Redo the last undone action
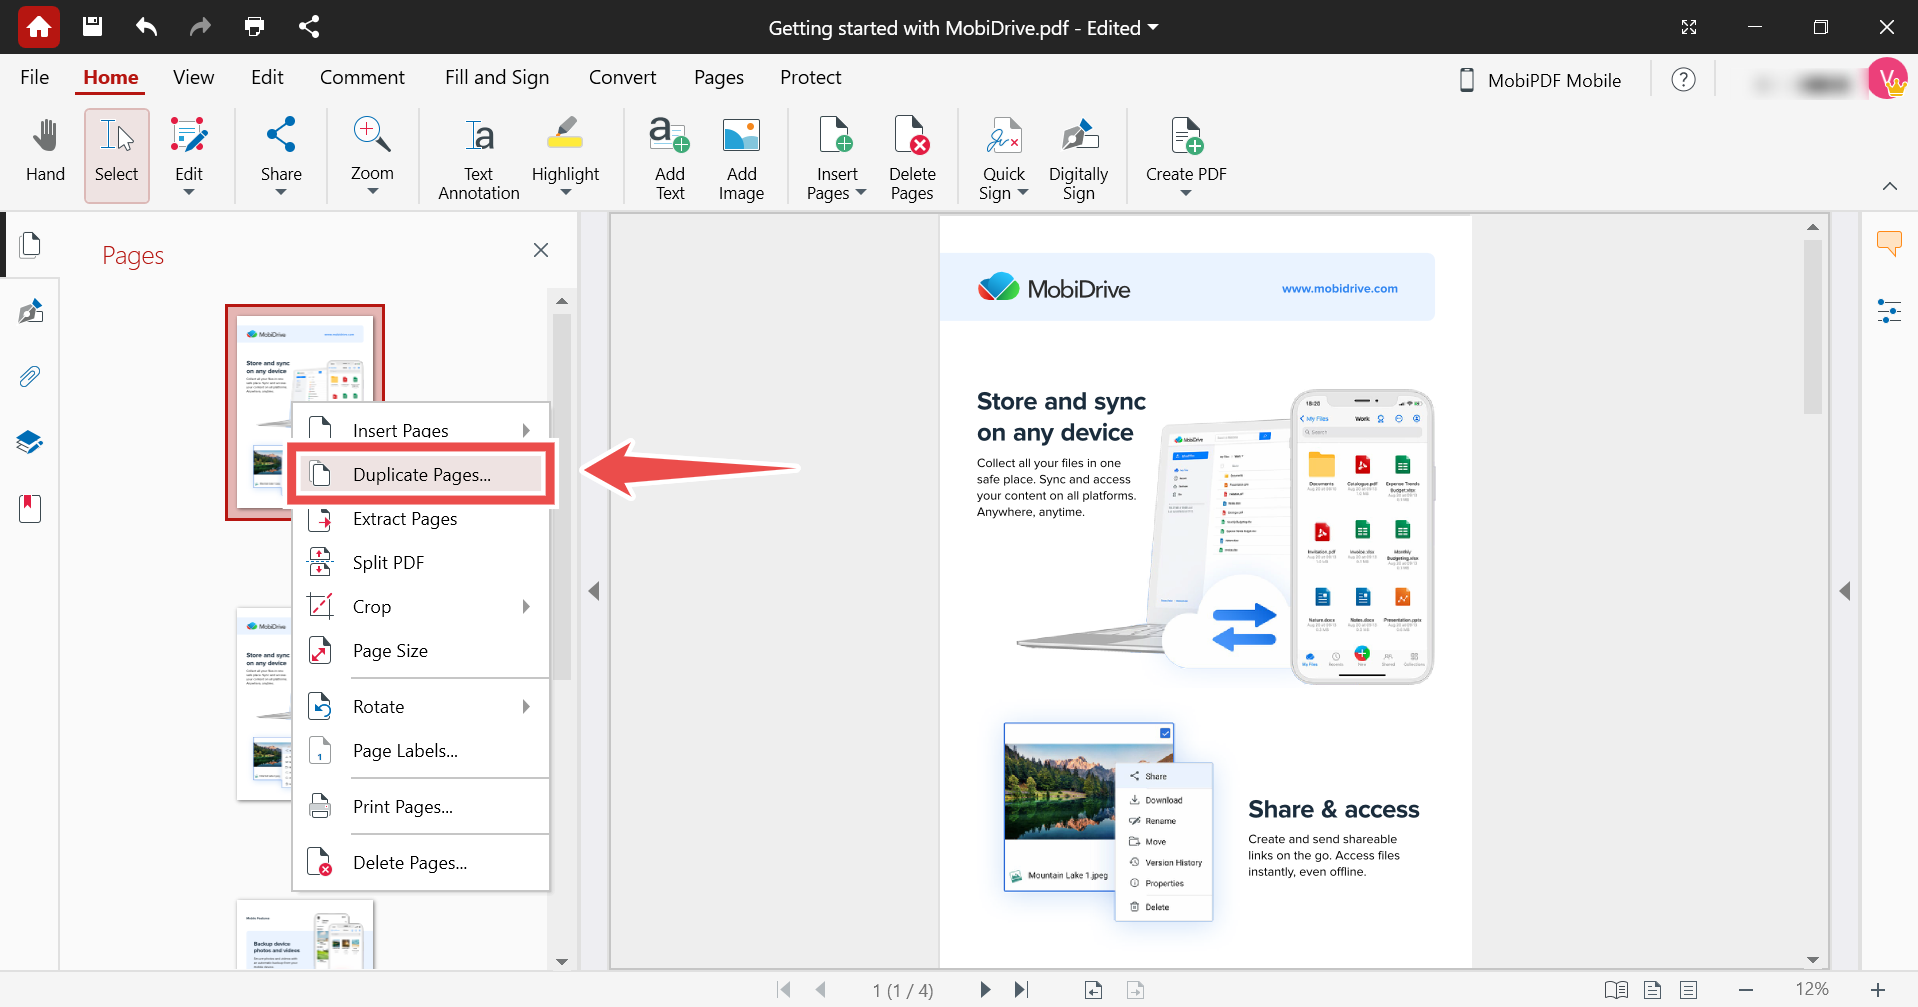The height and width of the screenshot is (1007, 1918). click(x=200, y=27)
